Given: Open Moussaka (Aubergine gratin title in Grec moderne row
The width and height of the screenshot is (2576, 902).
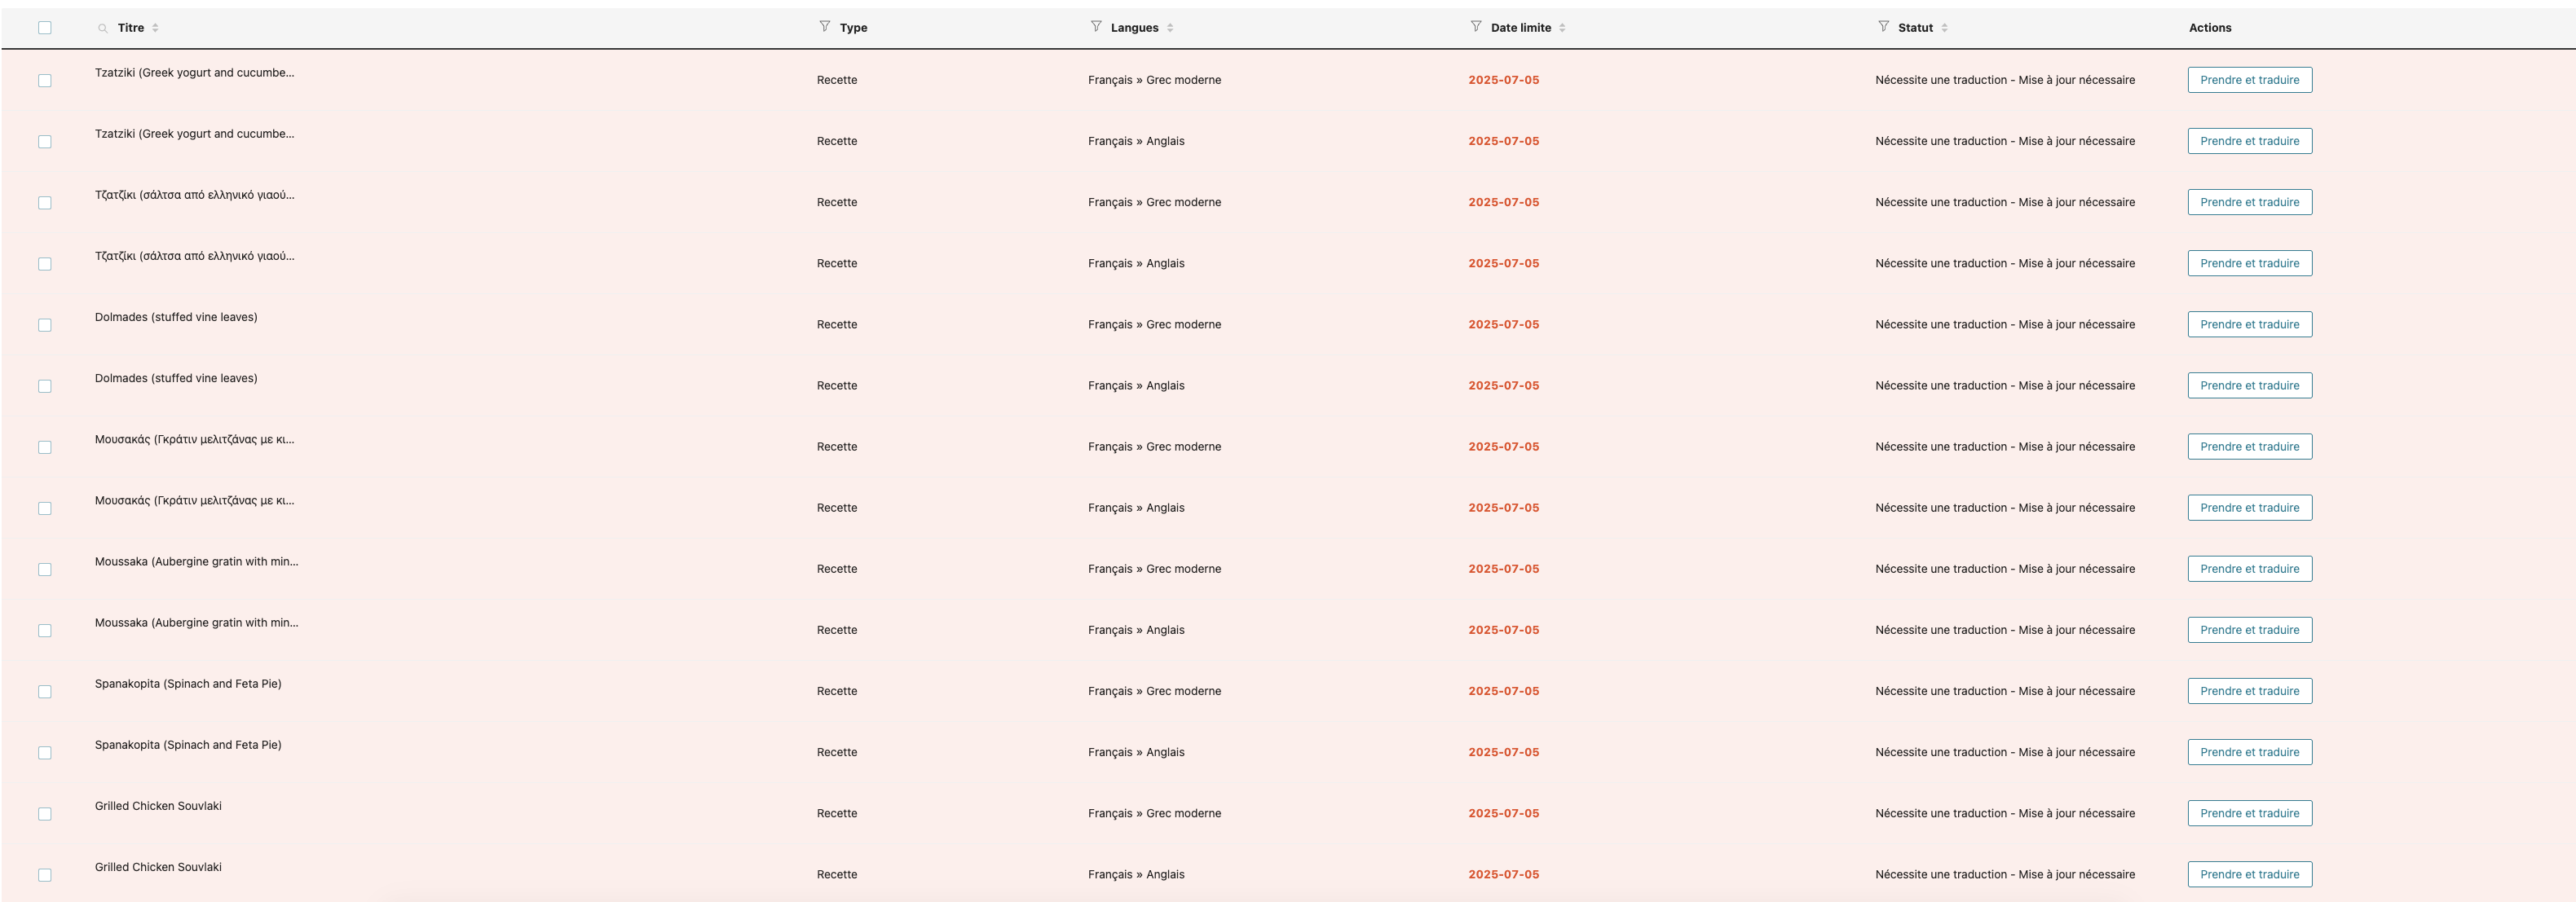Looking at the screenshot, I should point(196,562).
